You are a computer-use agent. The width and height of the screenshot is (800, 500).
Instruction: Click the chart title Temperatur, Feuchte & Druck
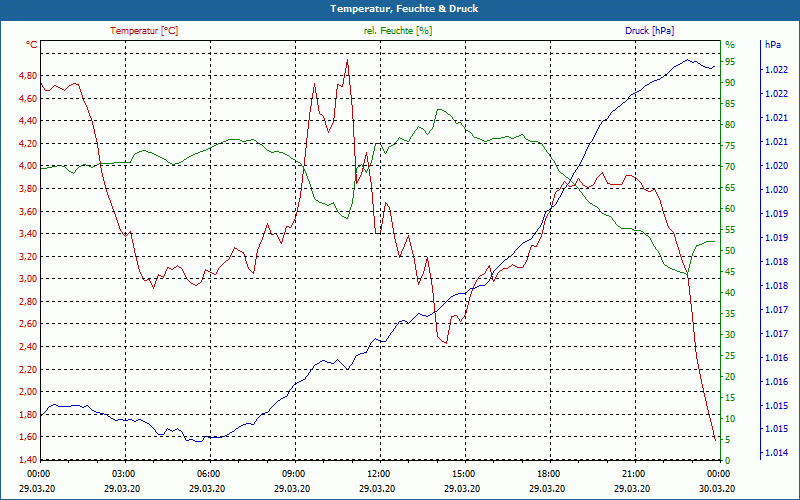404,9
